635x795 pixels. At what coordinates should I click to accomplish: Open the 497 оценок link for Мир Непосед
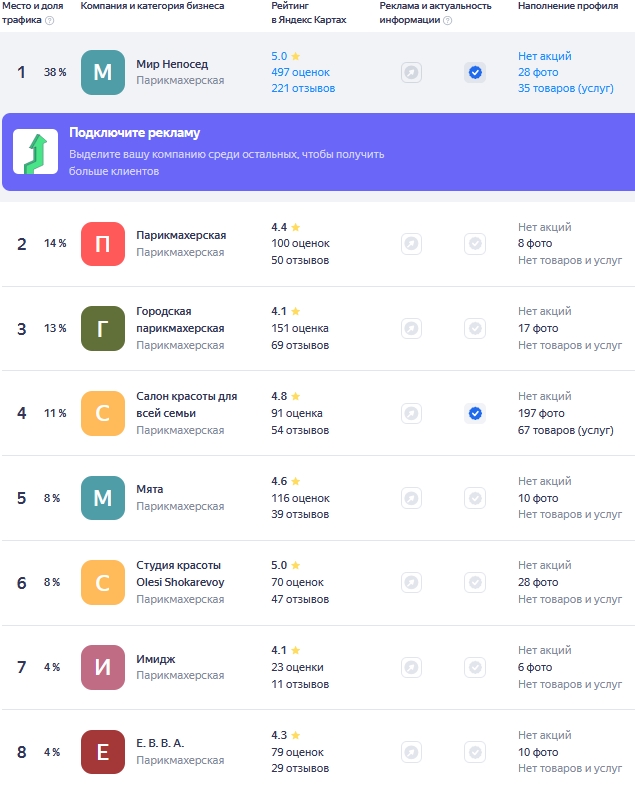(300, 73)
